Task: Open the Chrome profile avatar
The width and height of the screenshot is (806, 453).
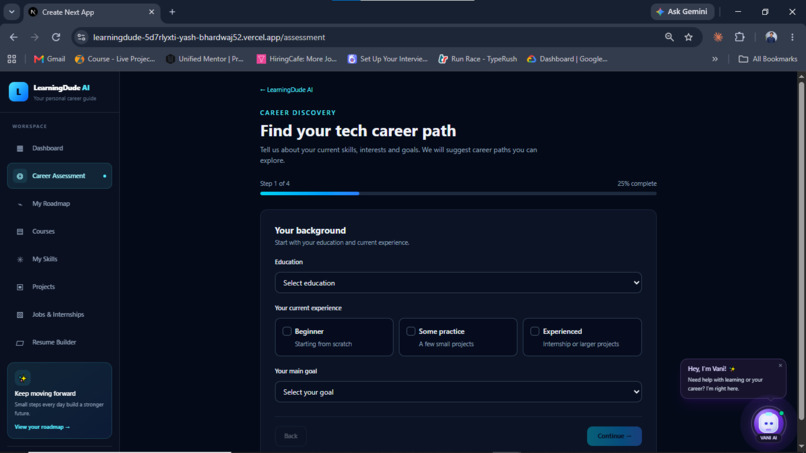Action: (x=771, y=37)
